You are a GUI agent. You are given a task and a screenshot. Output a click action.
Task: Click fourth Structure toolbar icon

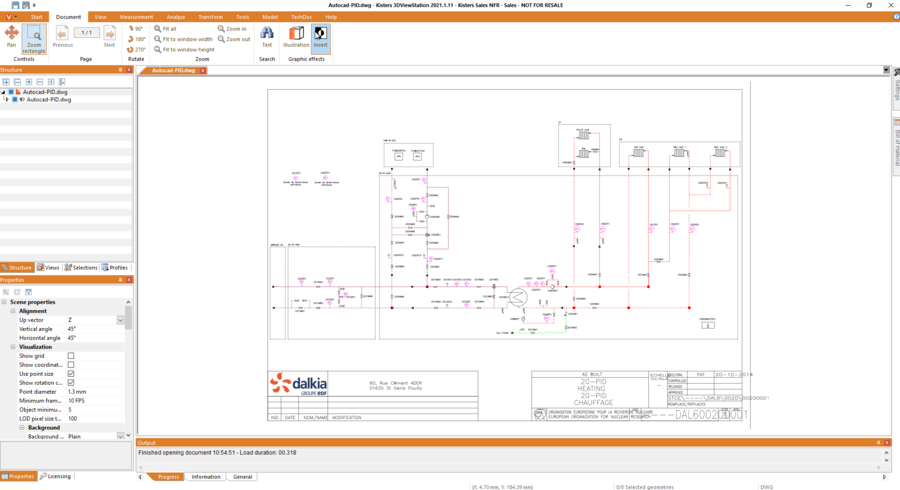40,82
